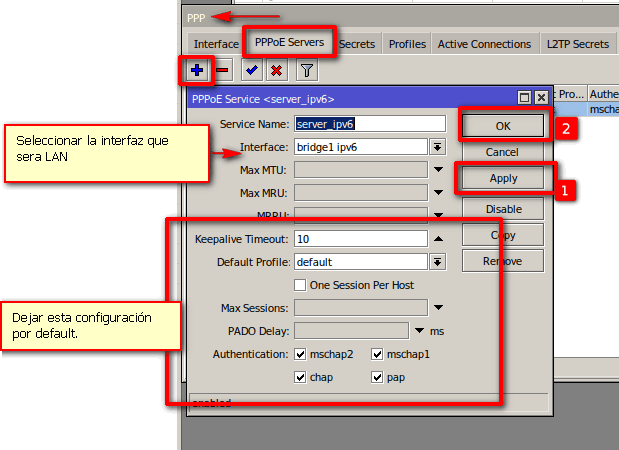The image size is (619, 450).
Task: Uncheck the pap authentication checkbox
Action: 377,377
